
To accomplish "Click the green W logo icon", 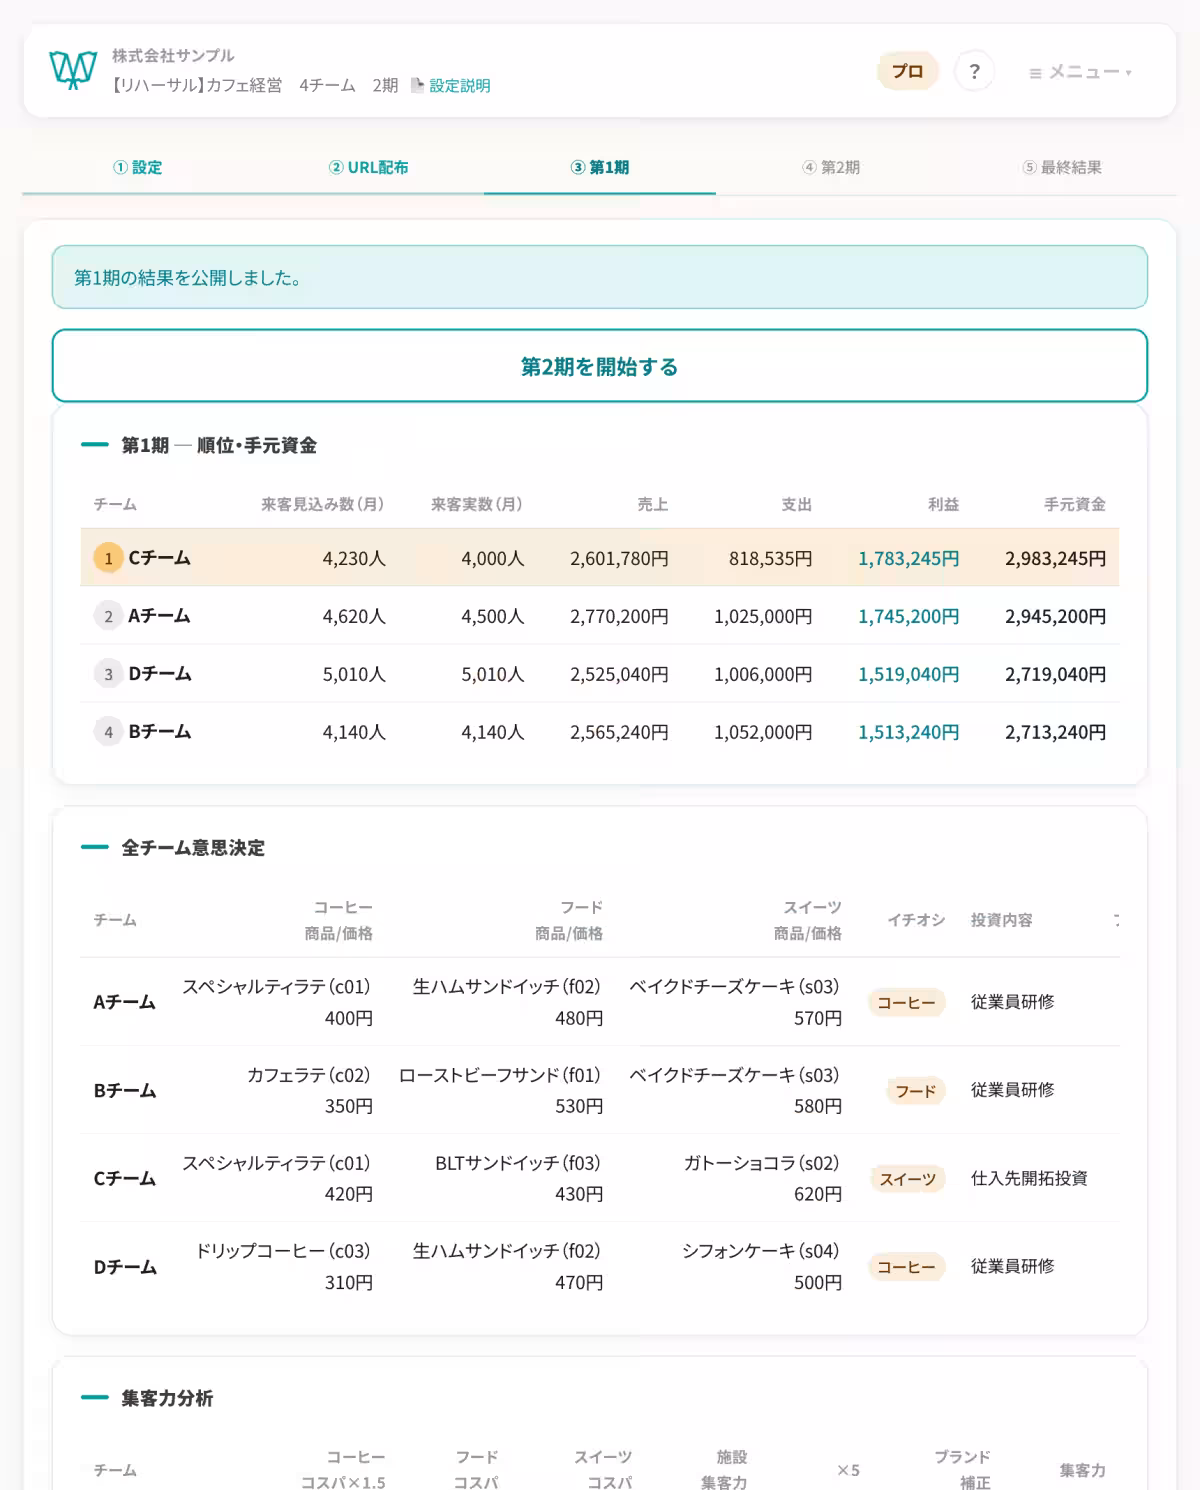I will click(x=73, y=70).
